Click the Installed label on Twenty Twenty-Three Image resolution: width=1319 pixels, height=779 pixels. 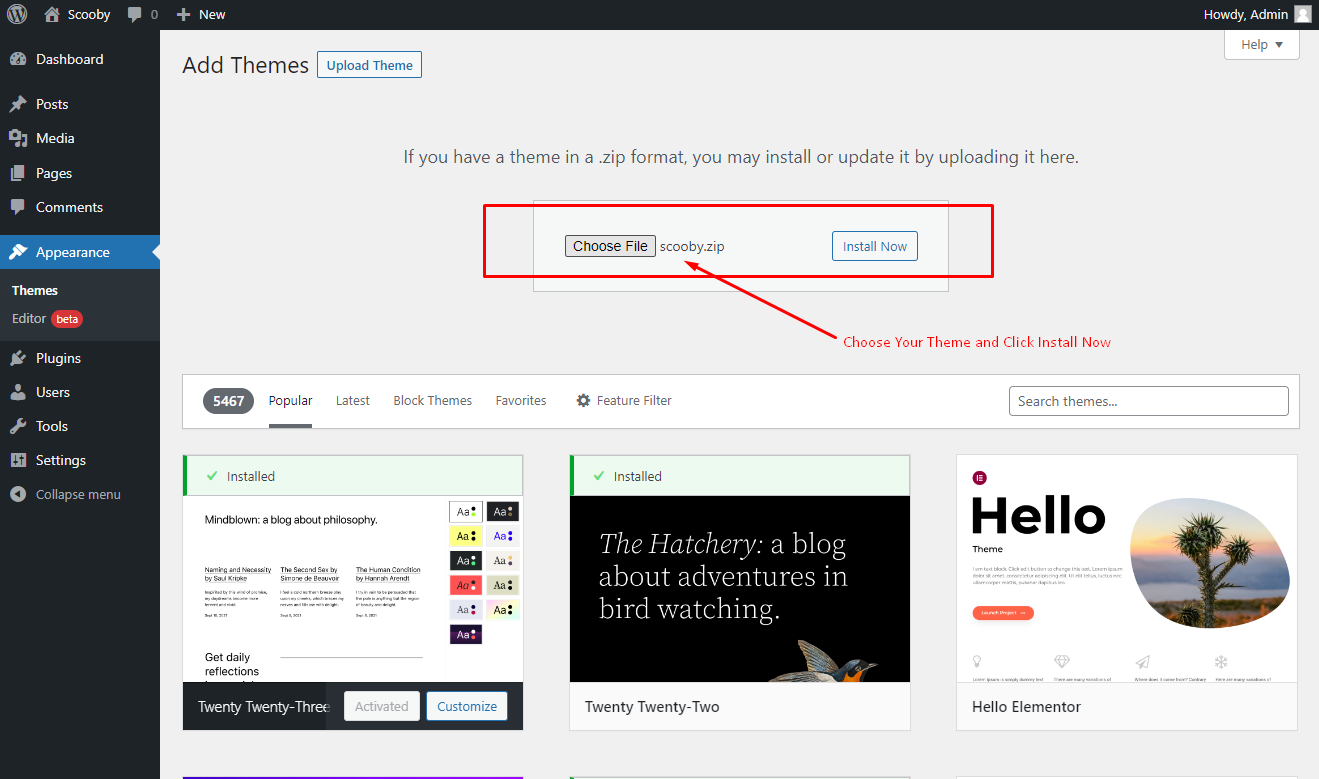click(251, 476)
